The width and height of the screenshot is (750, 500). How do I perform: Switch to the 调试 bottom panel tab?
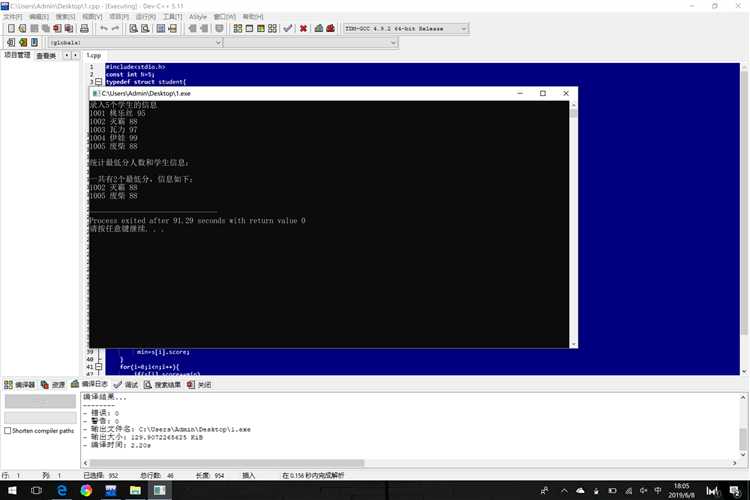coord(126,385)
